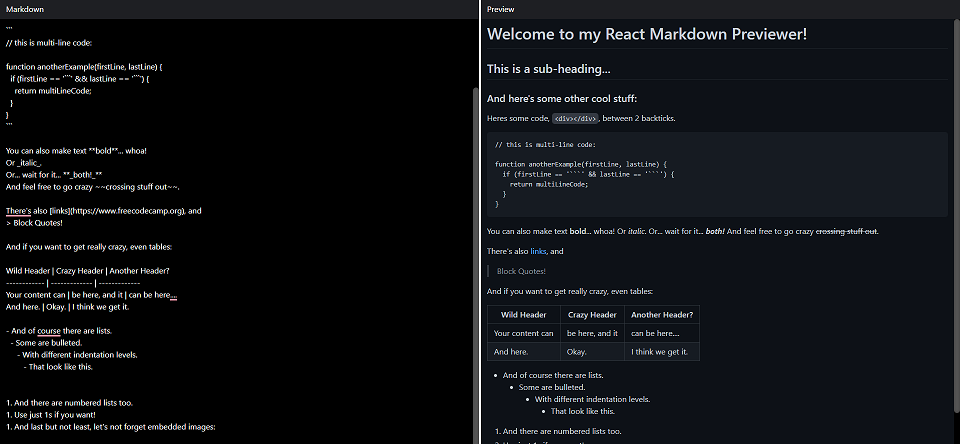Place cursor on "- And of course there are lists." line
Screen dimensions: 960x444
(x=59, y=331)
